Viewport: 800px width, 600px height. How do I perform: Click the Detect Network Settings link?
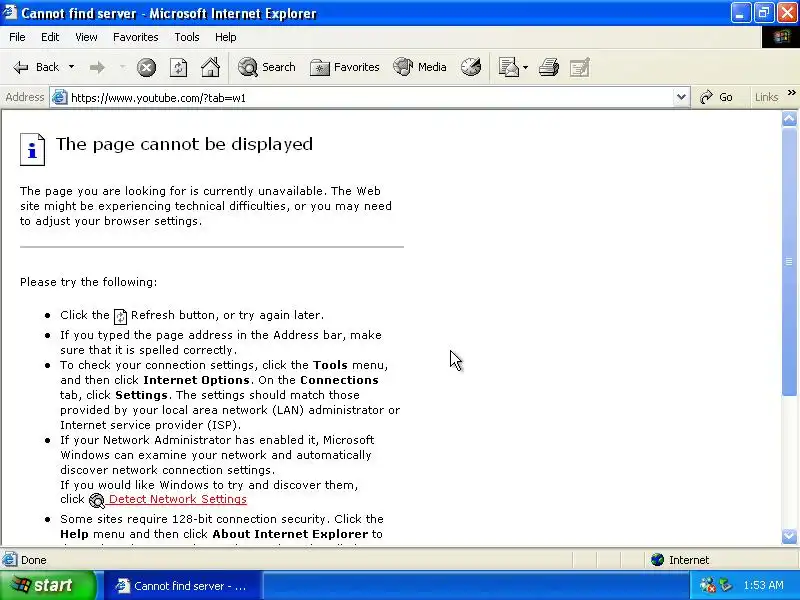[178, 499]
